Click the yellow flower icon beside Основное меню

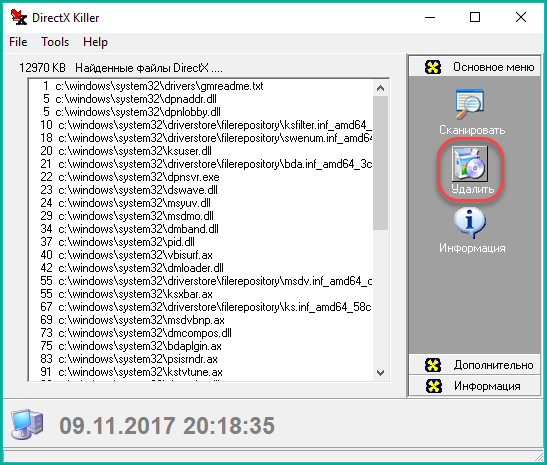point(433,67)
